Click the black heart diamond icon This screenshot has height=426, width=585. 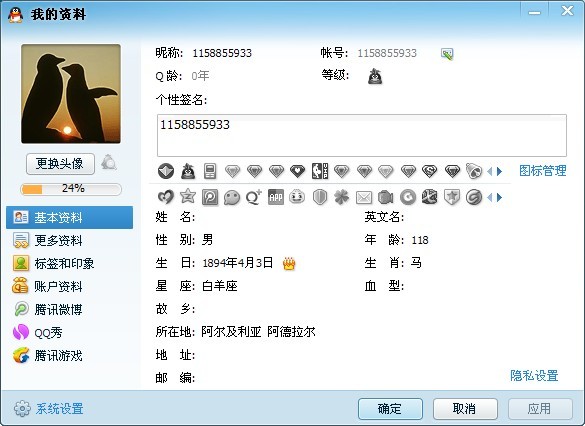297,171
